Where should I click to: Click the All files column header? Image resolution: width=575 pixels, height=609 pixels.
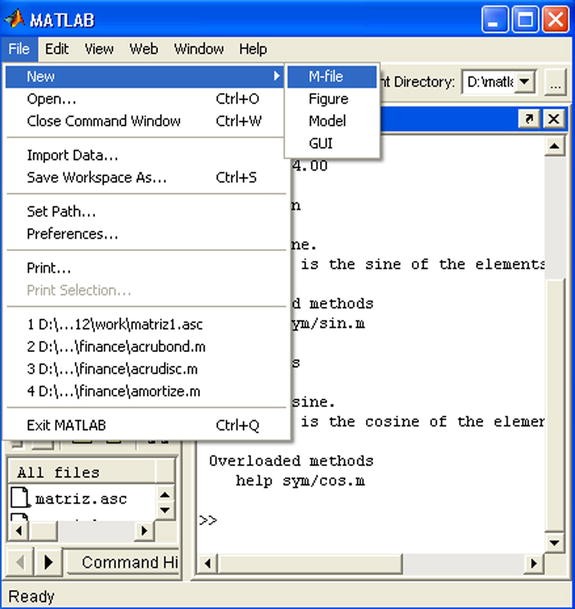tap(82, 472)
